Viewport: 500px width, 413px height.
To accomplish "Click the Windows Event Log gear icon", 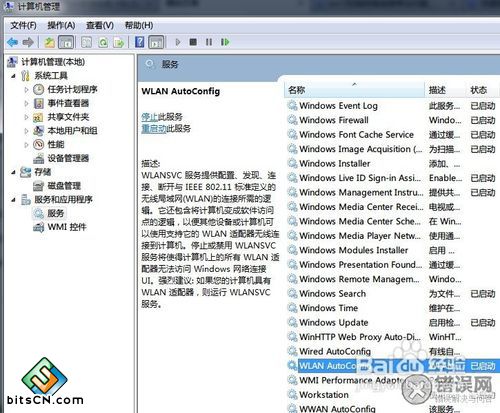I will pyautogui.click(x=292, y=106).
